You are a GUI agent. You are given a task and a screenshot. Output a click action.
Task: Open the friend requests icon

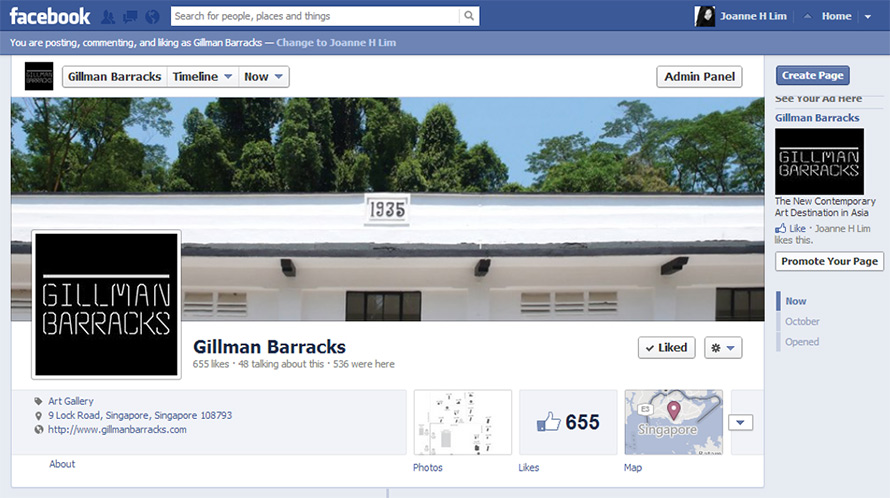[x=108, y=17]
